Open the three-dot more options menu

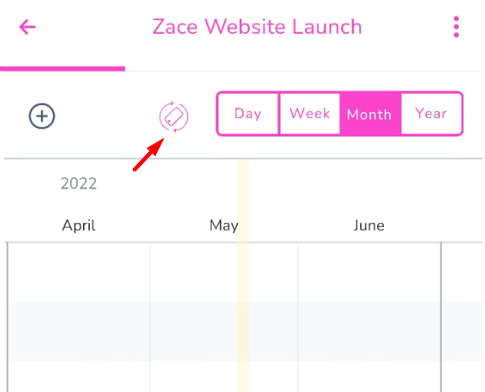pyautogui.click(x=456, y=27)
